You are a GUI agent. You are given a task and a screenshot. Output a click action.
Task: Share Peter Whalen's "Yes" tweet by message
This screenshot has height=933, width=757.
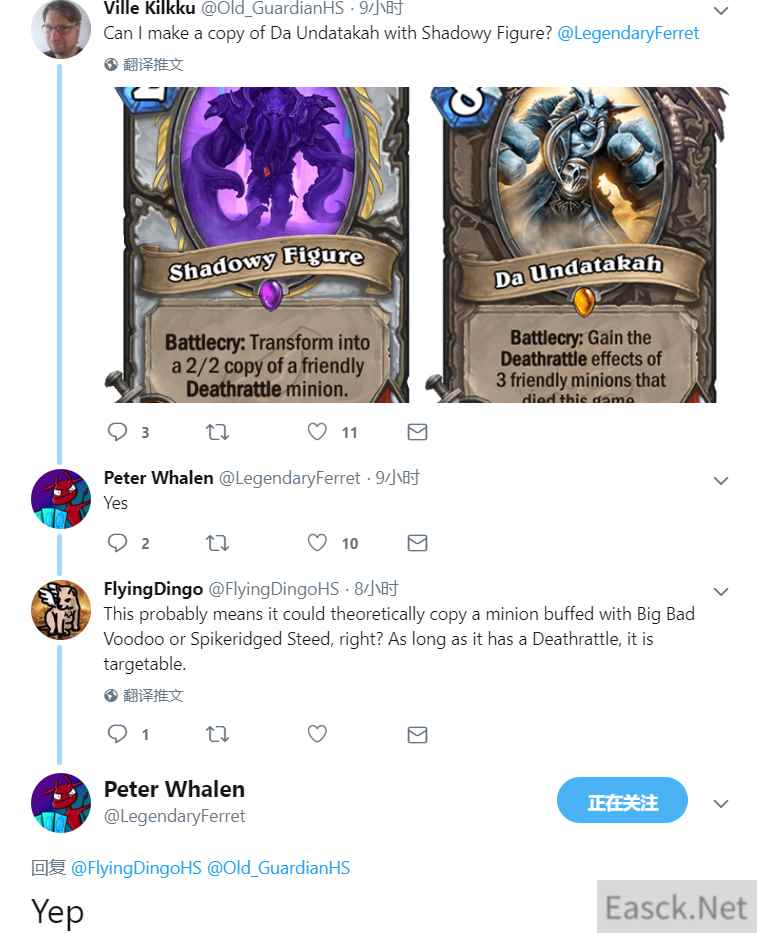pyautogui.click(x=417, y=543)
